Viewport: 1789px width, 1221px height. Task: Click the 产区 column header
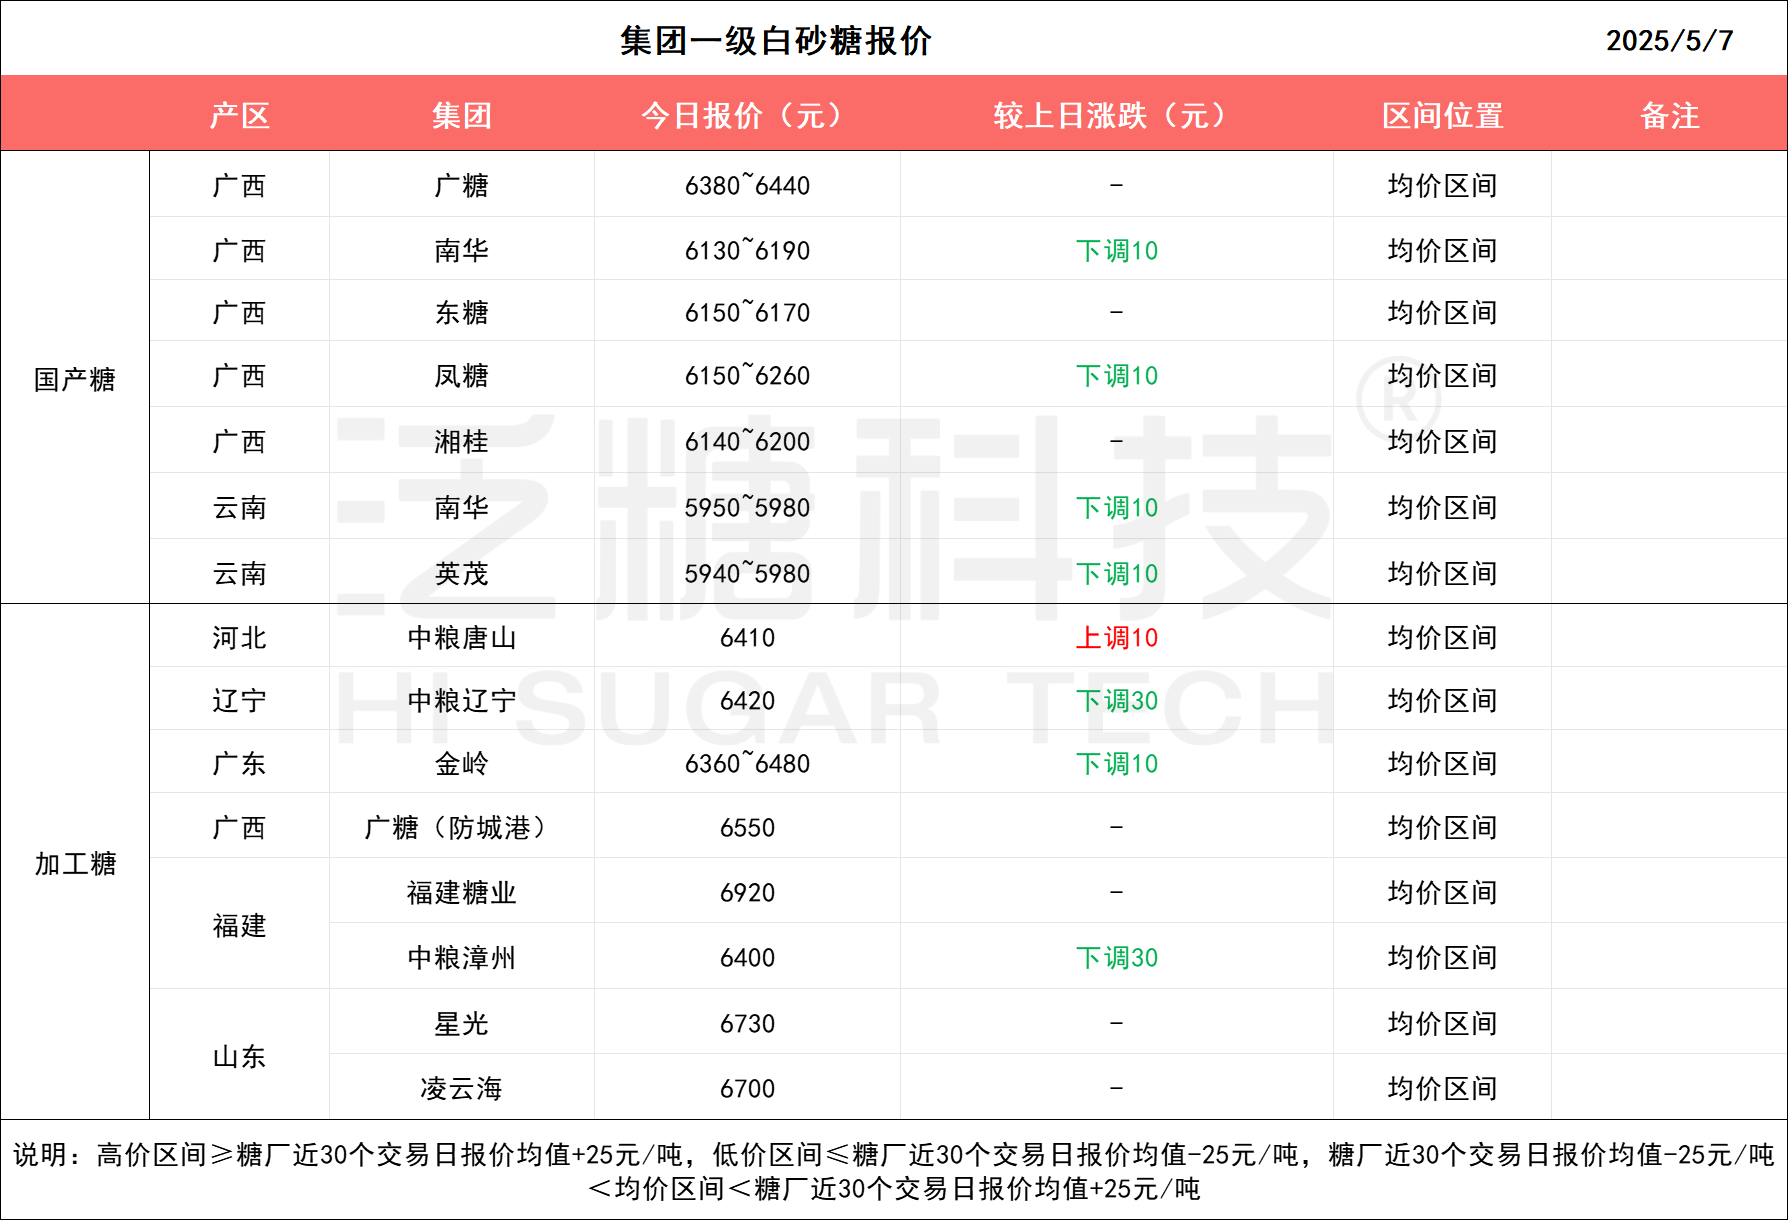coord(239,115)
